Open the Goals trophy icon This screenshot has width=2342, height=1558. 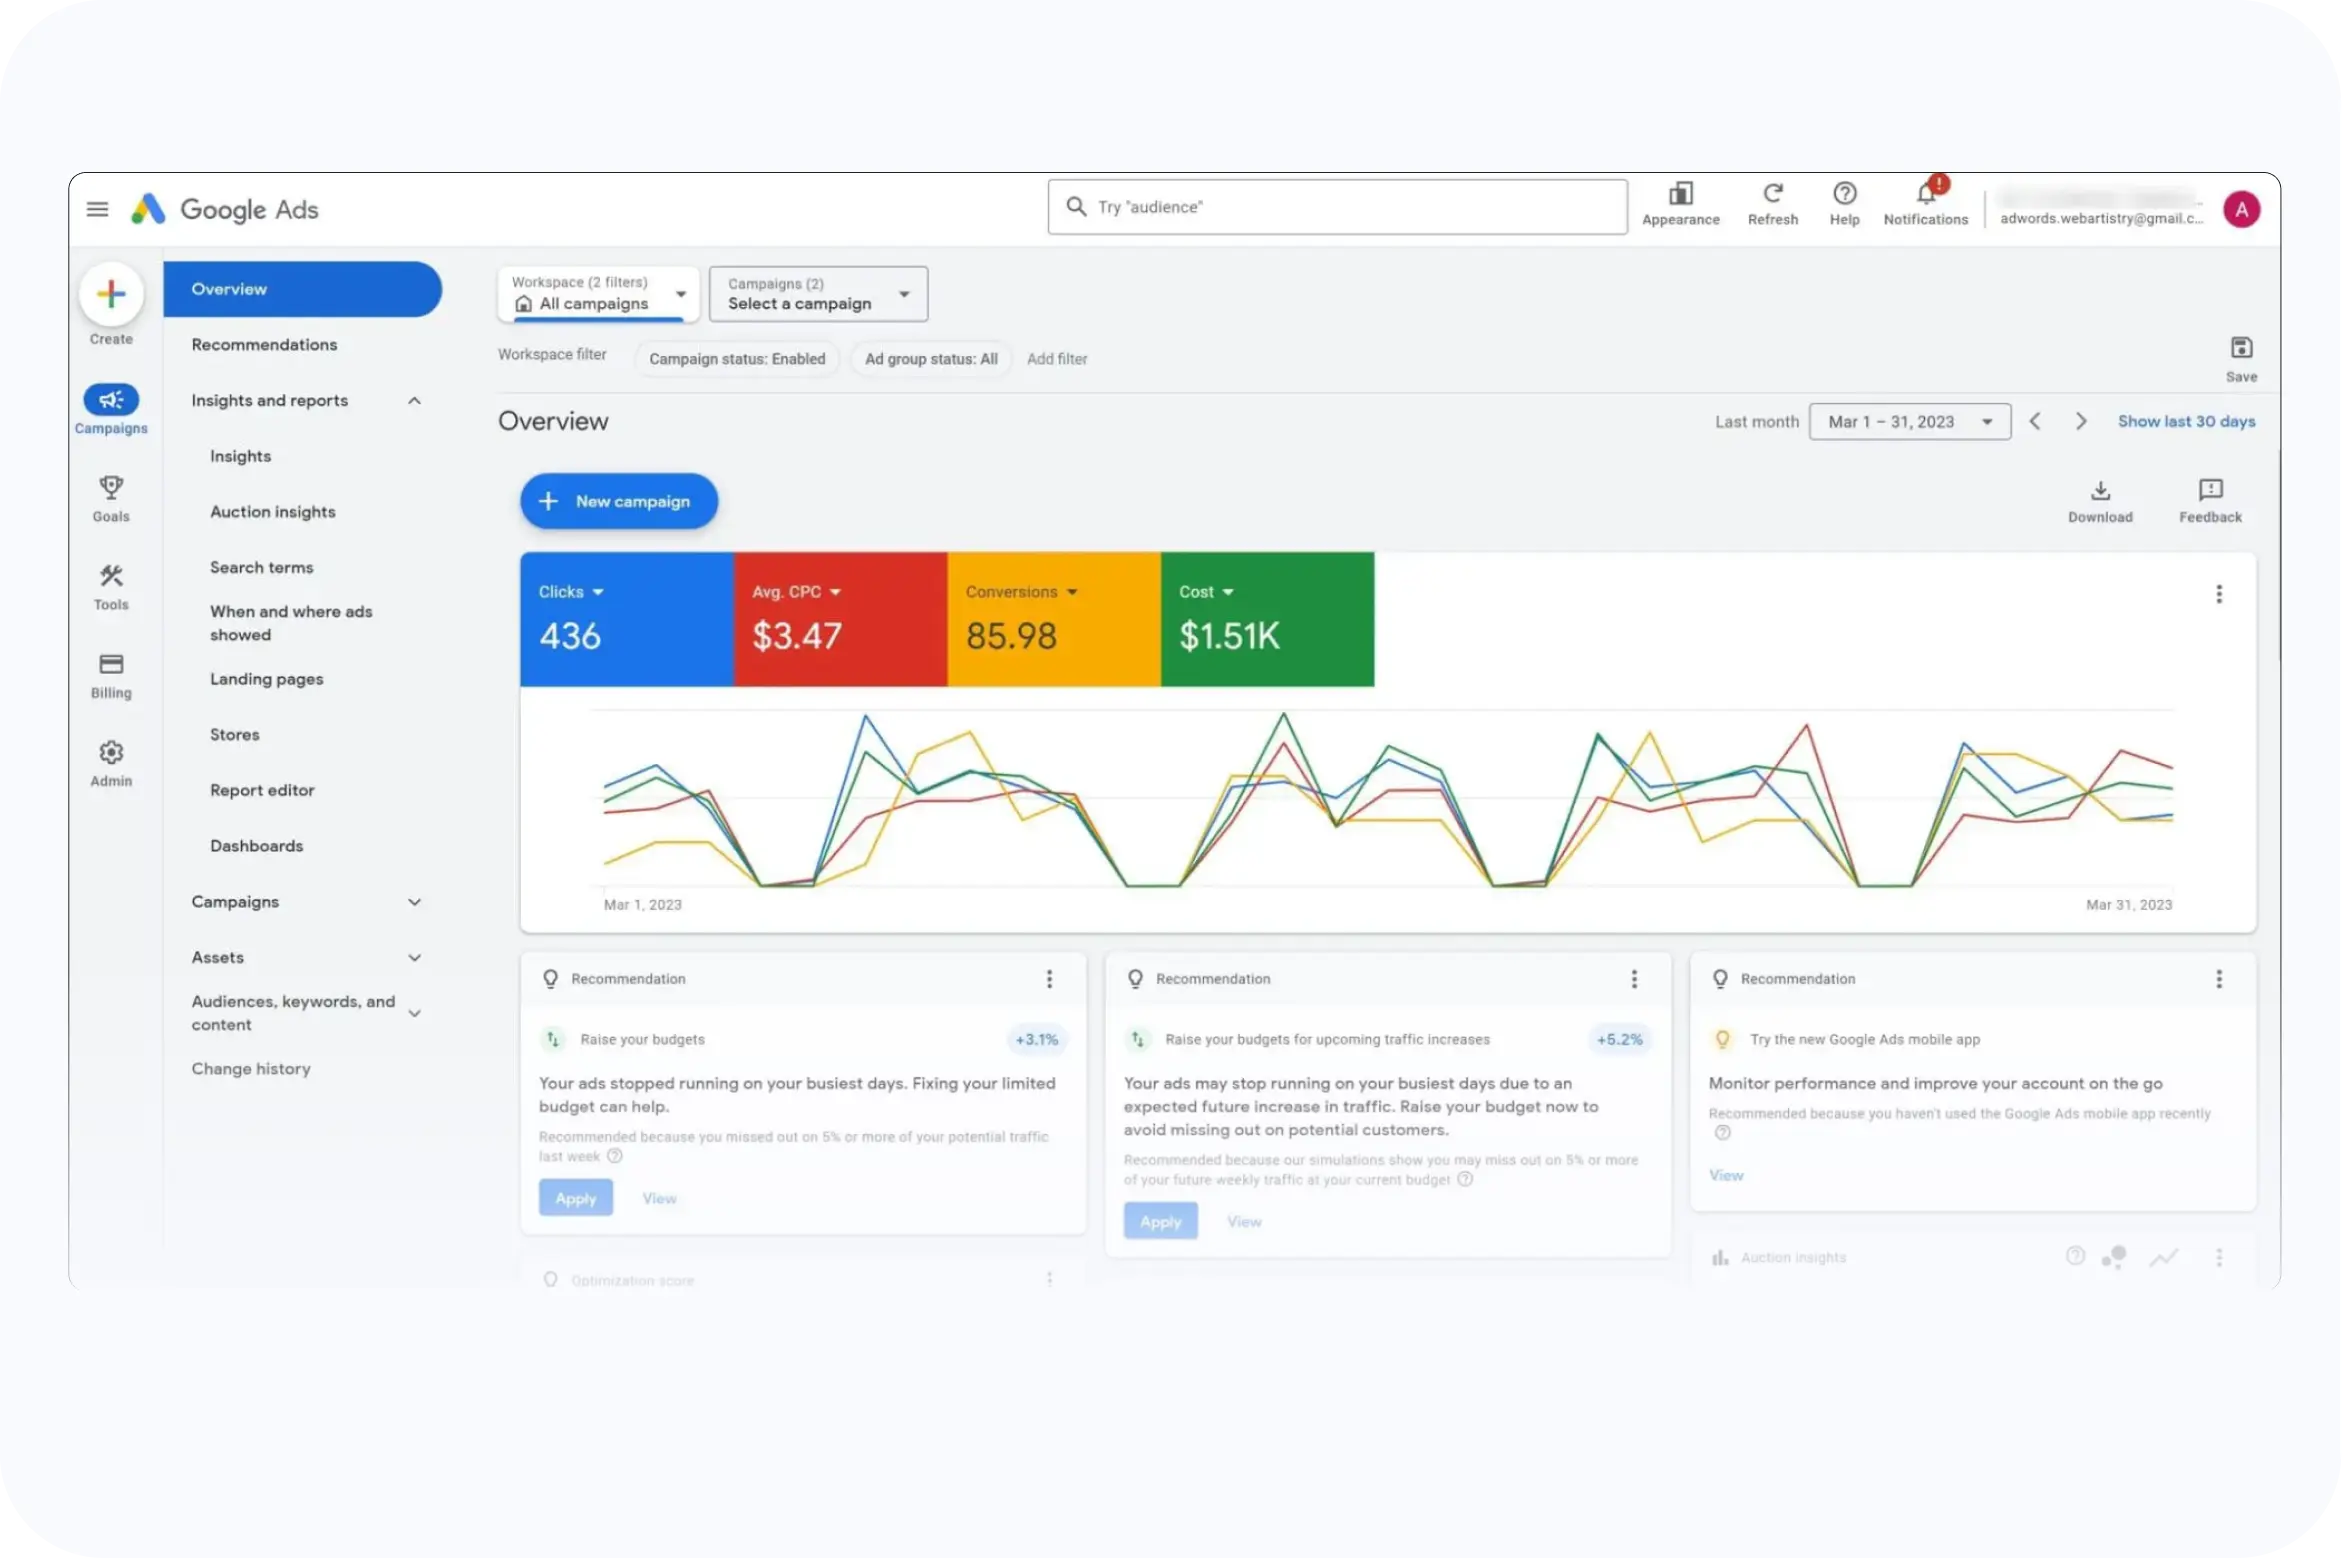(111, 488)
